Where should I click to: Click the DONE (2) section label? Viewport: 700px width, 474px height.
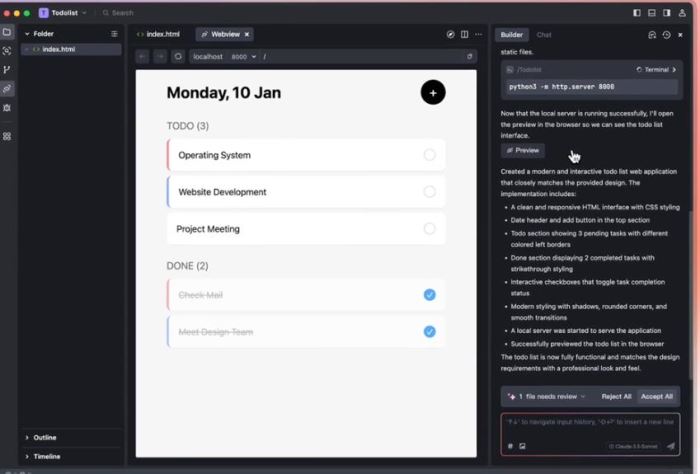point(187,266)
